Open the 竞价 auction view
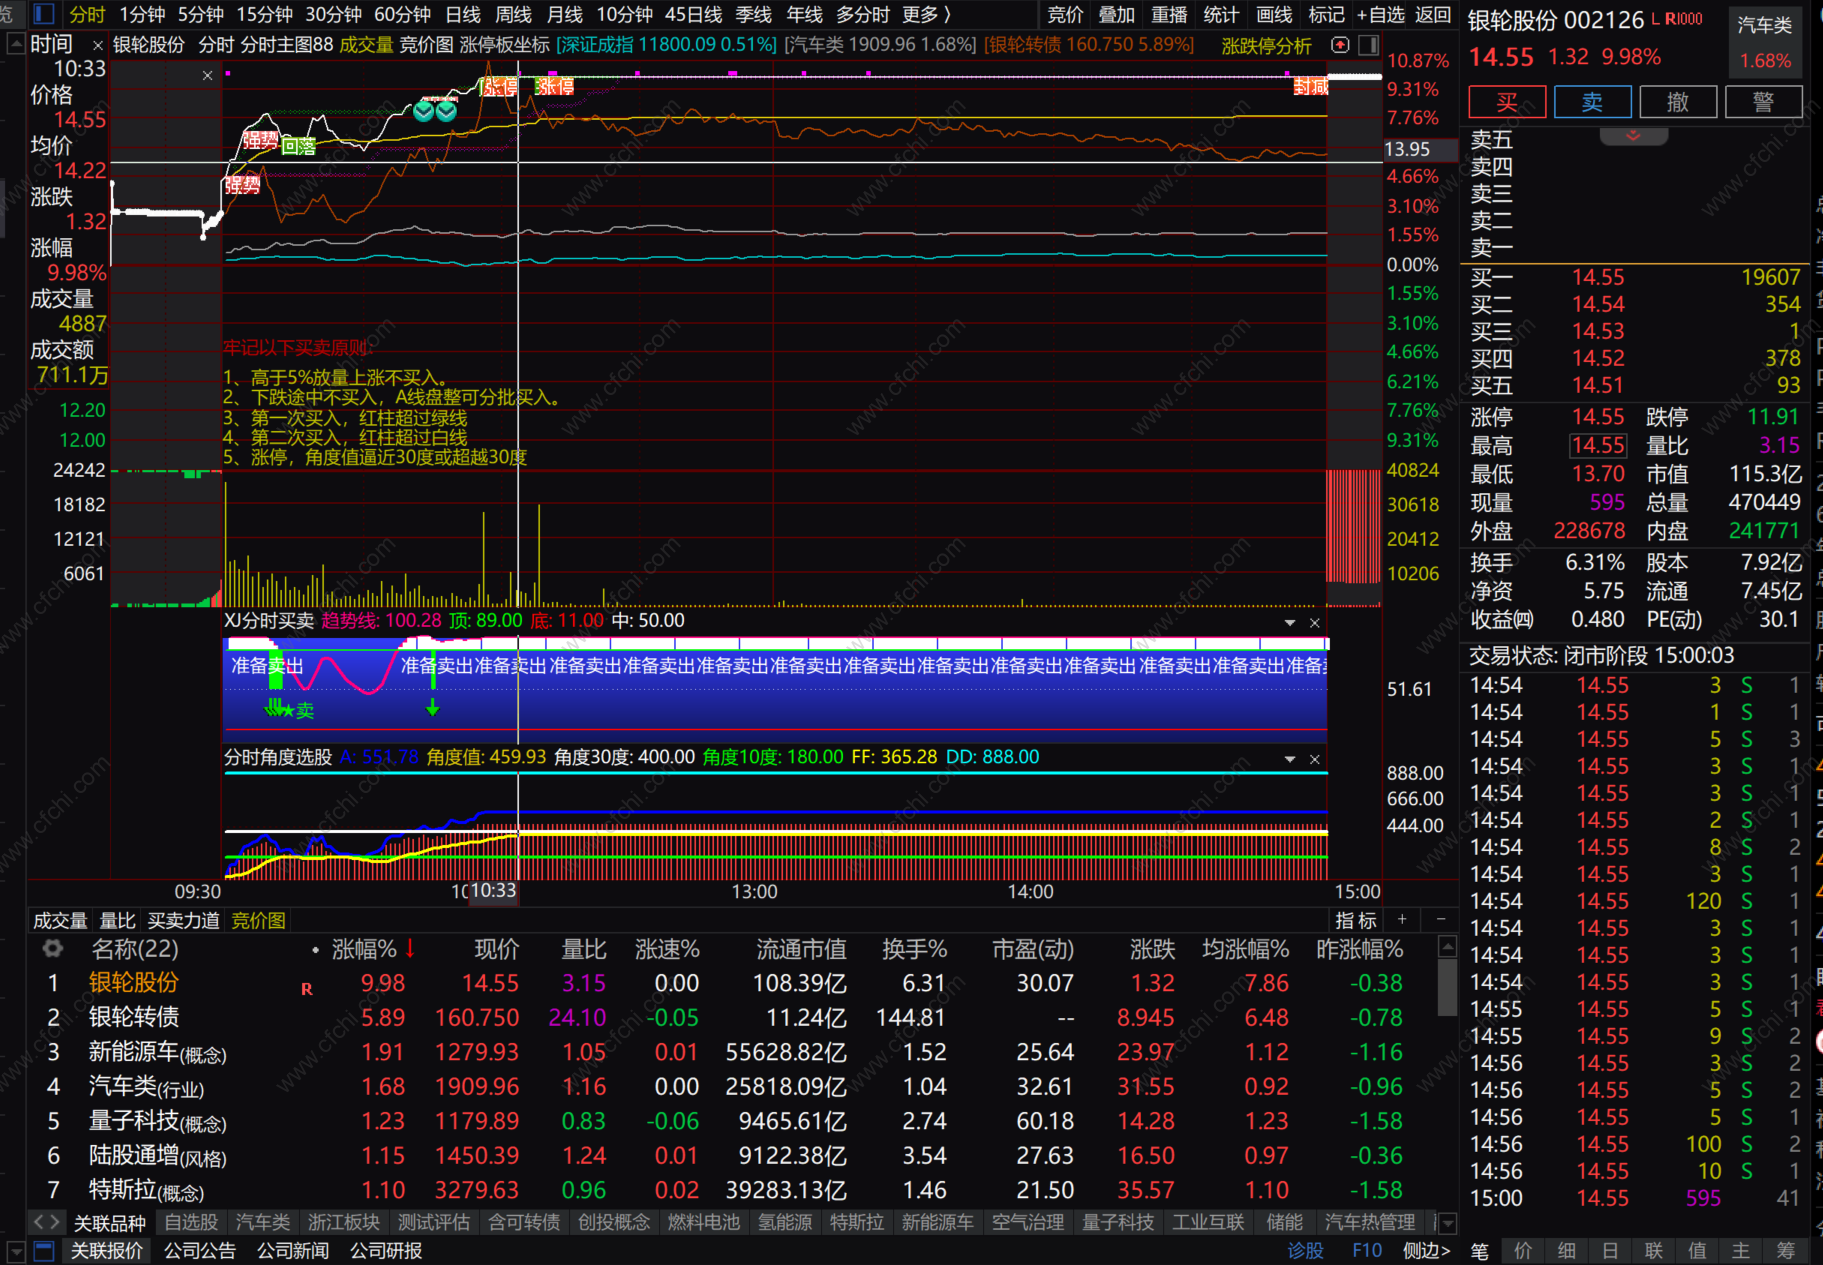Screen dimensions: 1823x1265 point(1065,14)
